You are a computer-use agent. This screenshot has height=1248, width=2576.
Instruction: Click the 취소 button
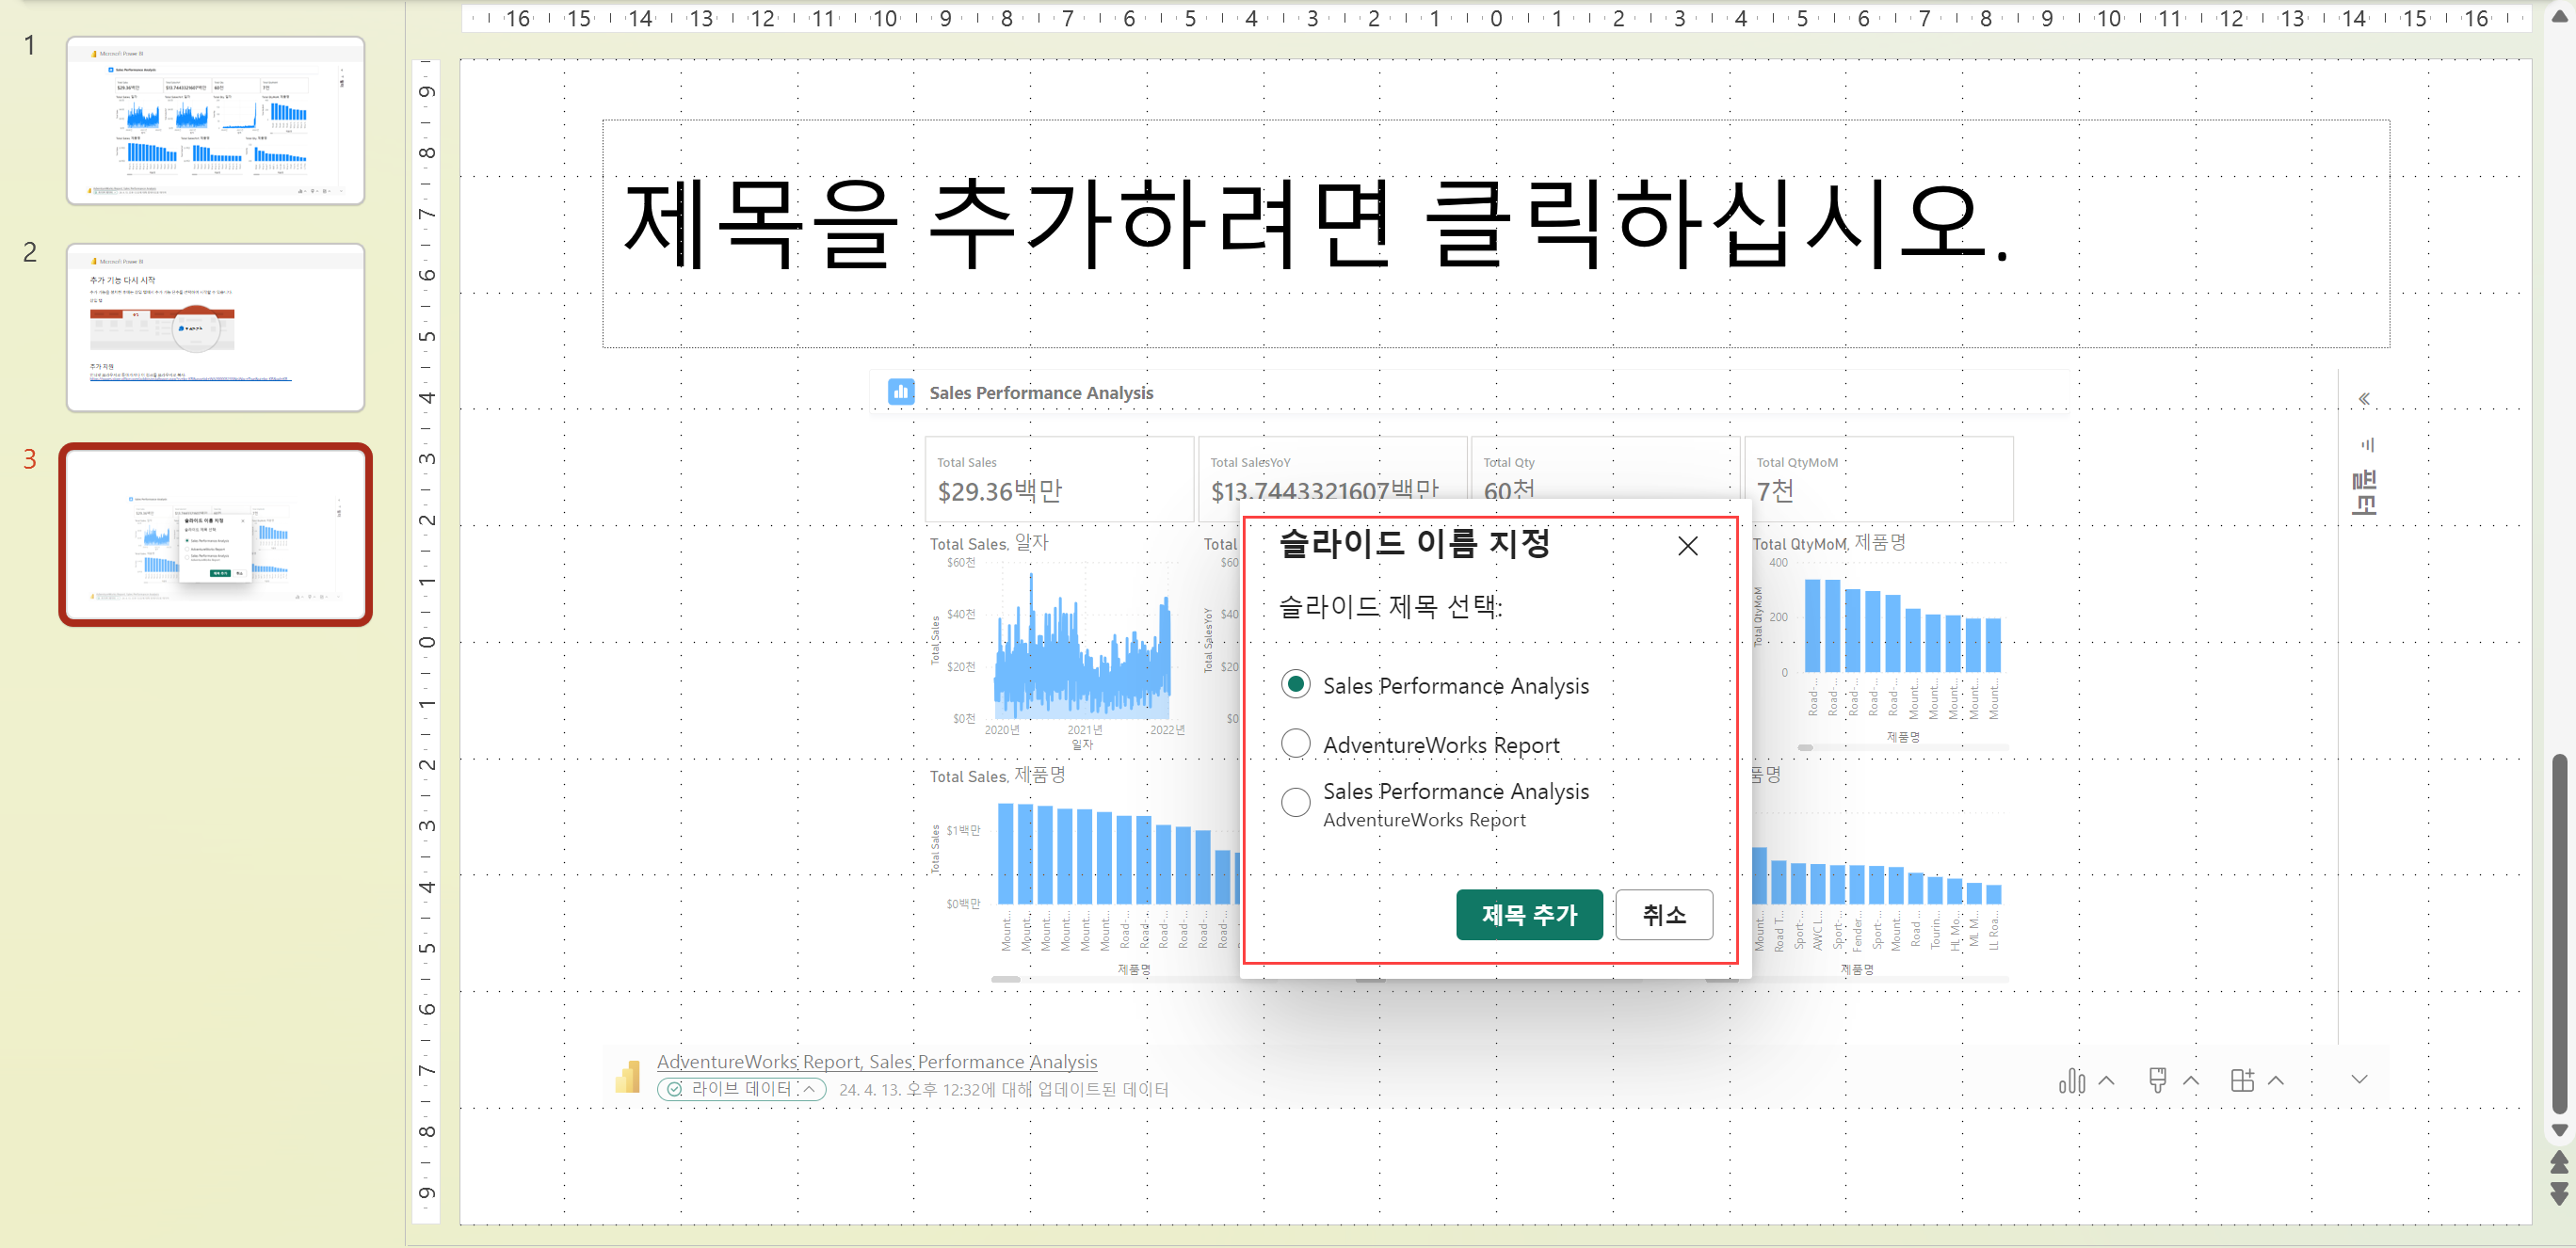(1663, 915)
